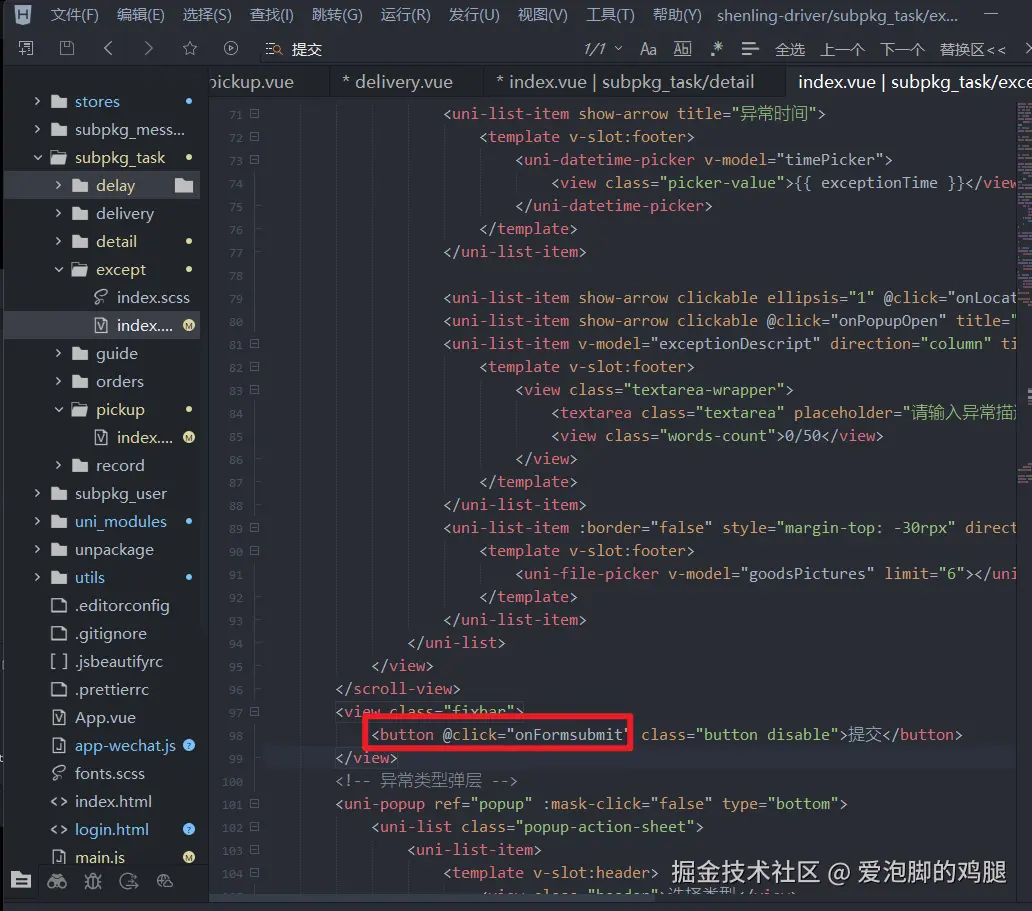The width and height of the screenshot is (1032, 911).
Task: Collapse the code fold at line 81
Action: (255, 344)
